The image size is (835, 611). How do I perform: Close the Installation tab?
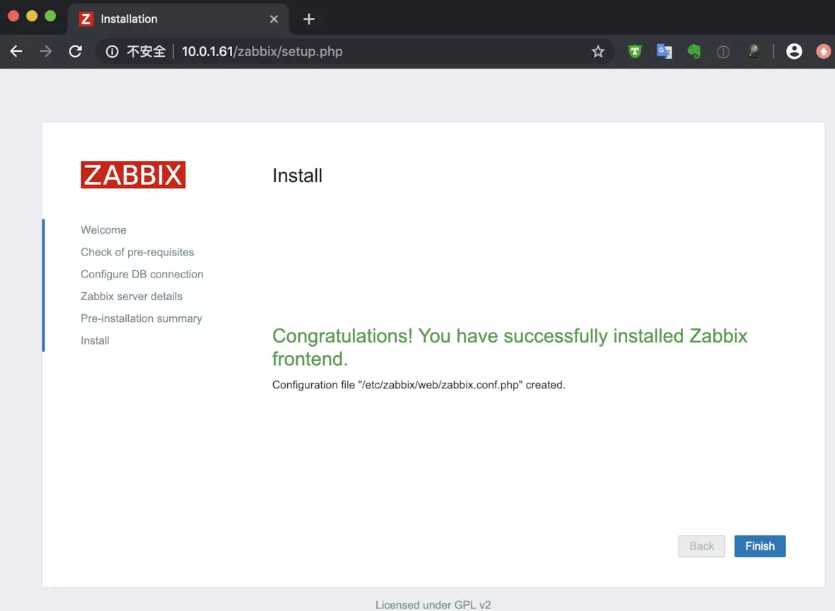274,19
